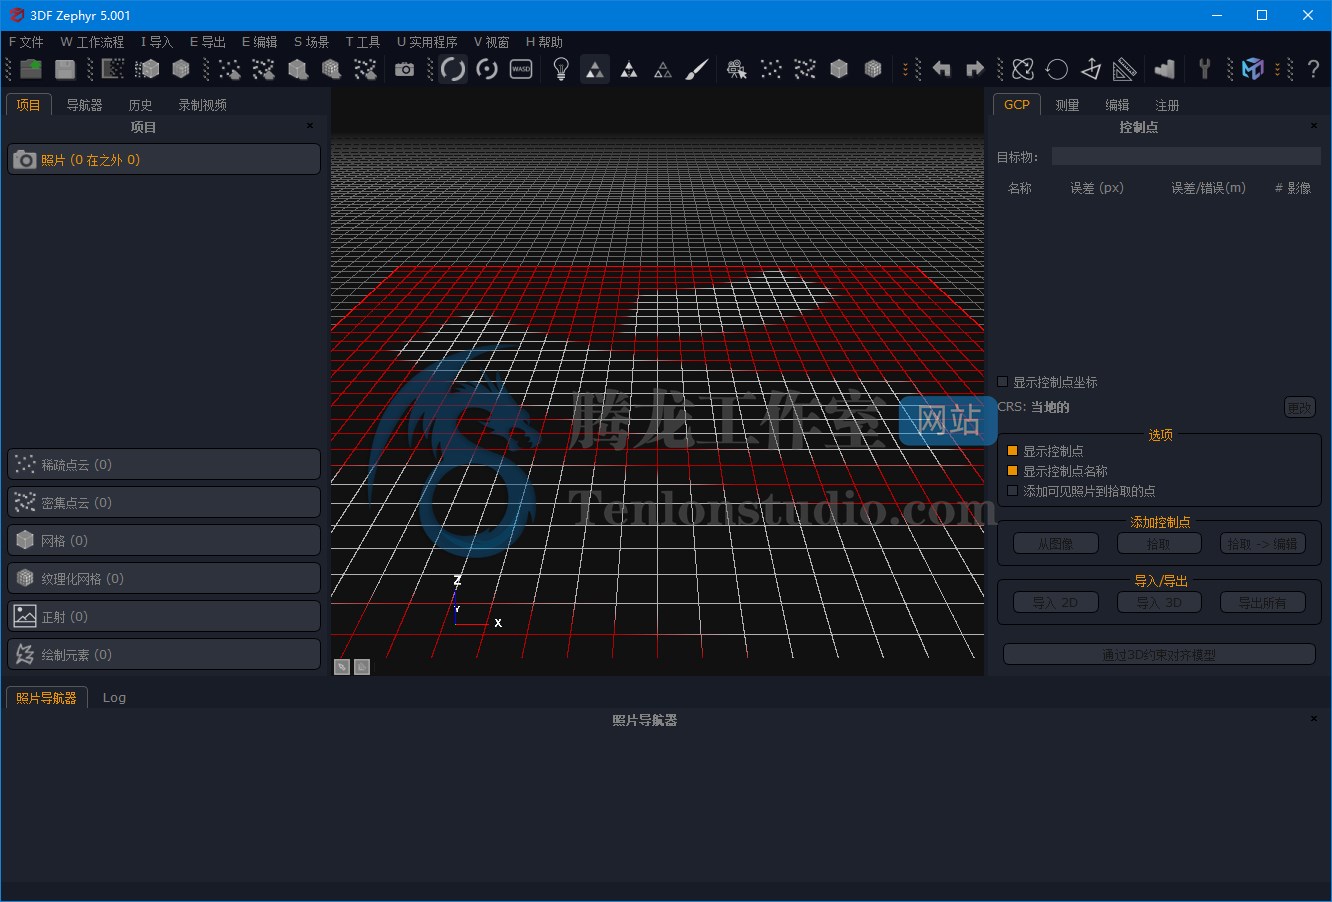Toggle the 显示控制点 checkbox
The height and width of the screenshot is (902, 1332).
1012,451
